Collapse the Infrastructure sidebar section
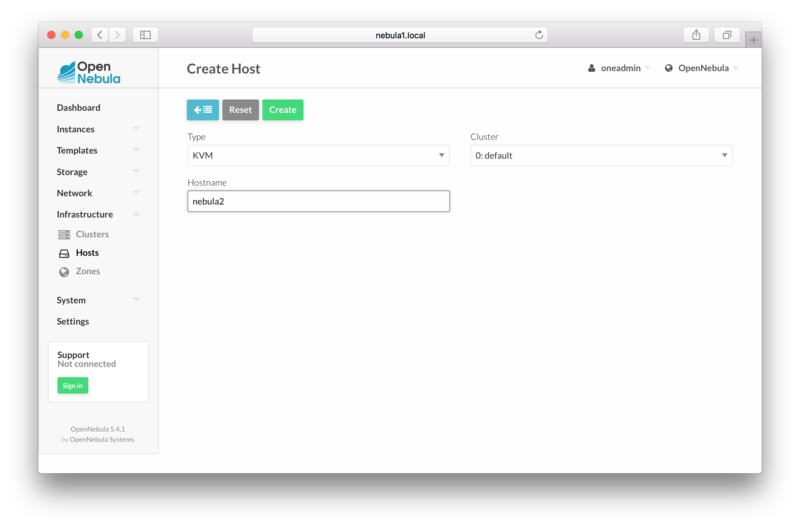This screenshot has width=800, height=528. pyautogui.click(x=98, y=214)
